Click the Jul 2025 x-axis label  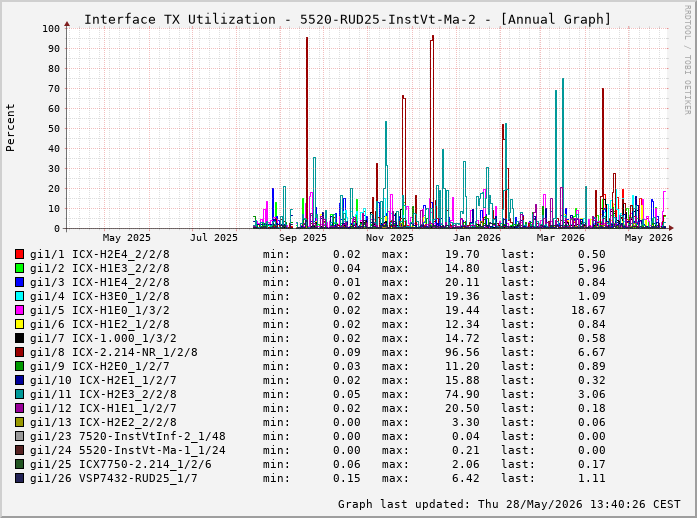(214, 238)
